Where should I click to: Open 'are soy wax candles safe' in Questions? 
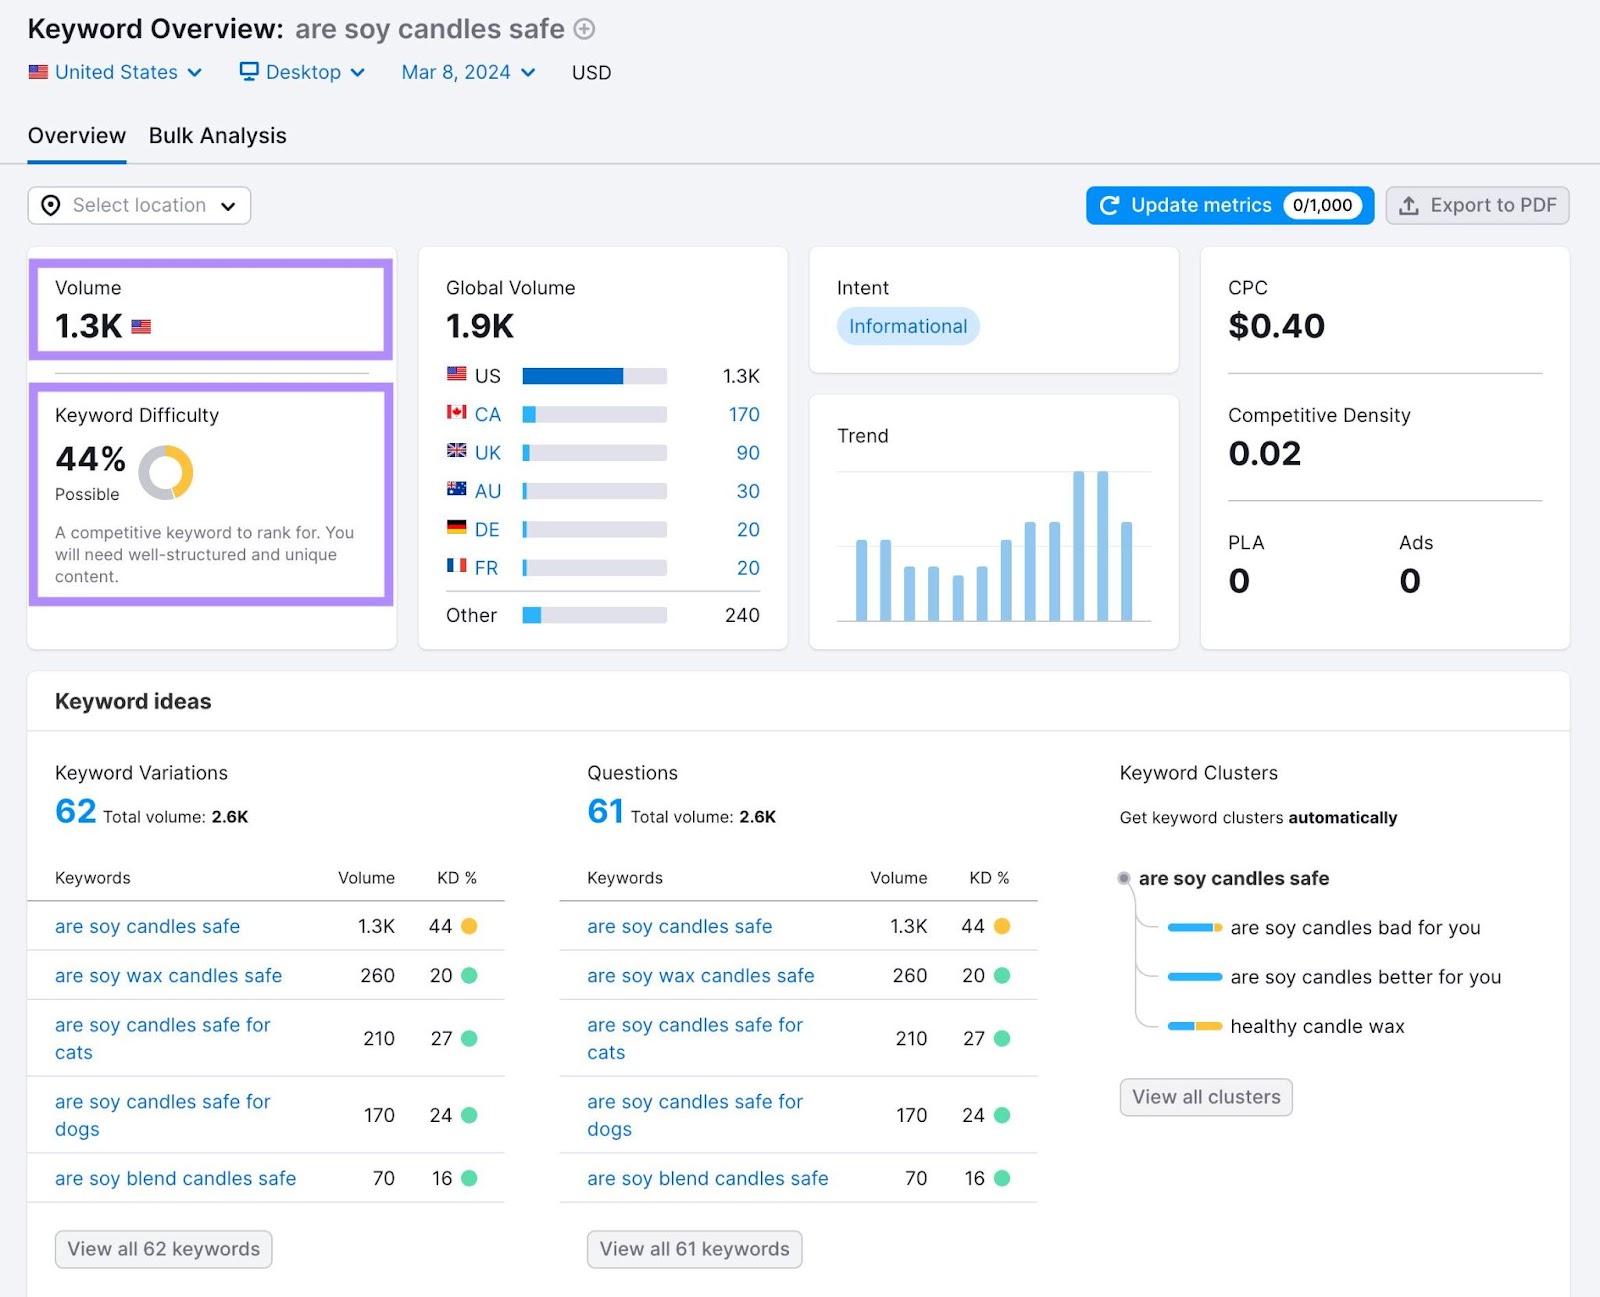tap(701, 975)
